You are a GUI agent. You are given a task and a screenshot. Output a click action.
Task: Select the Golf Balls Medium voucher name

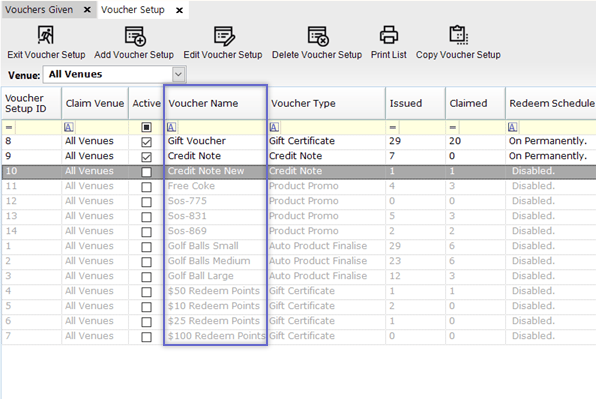tap(209, 261)
